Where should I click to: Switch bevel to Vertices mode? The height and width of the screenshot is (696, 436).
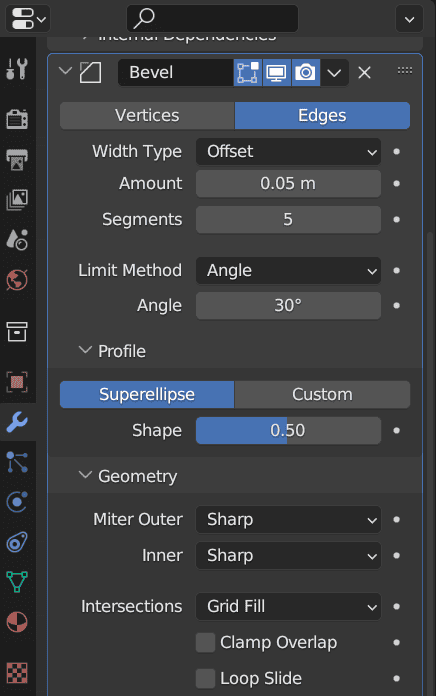coord(147,115)
